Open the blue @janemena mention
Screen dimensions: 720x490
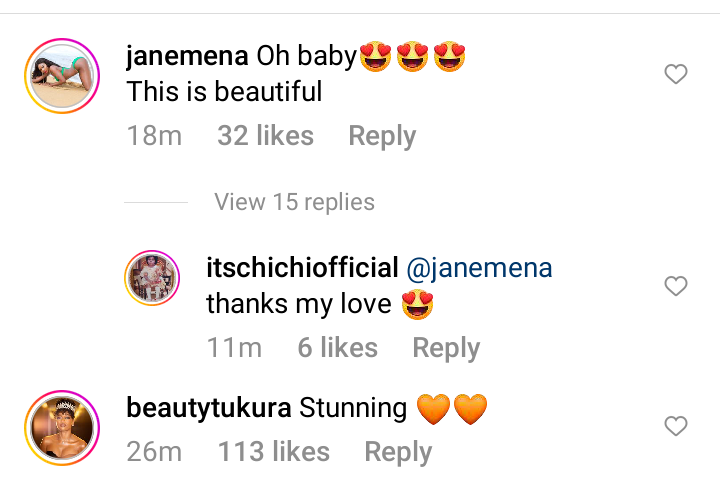[x=480, y=269]
